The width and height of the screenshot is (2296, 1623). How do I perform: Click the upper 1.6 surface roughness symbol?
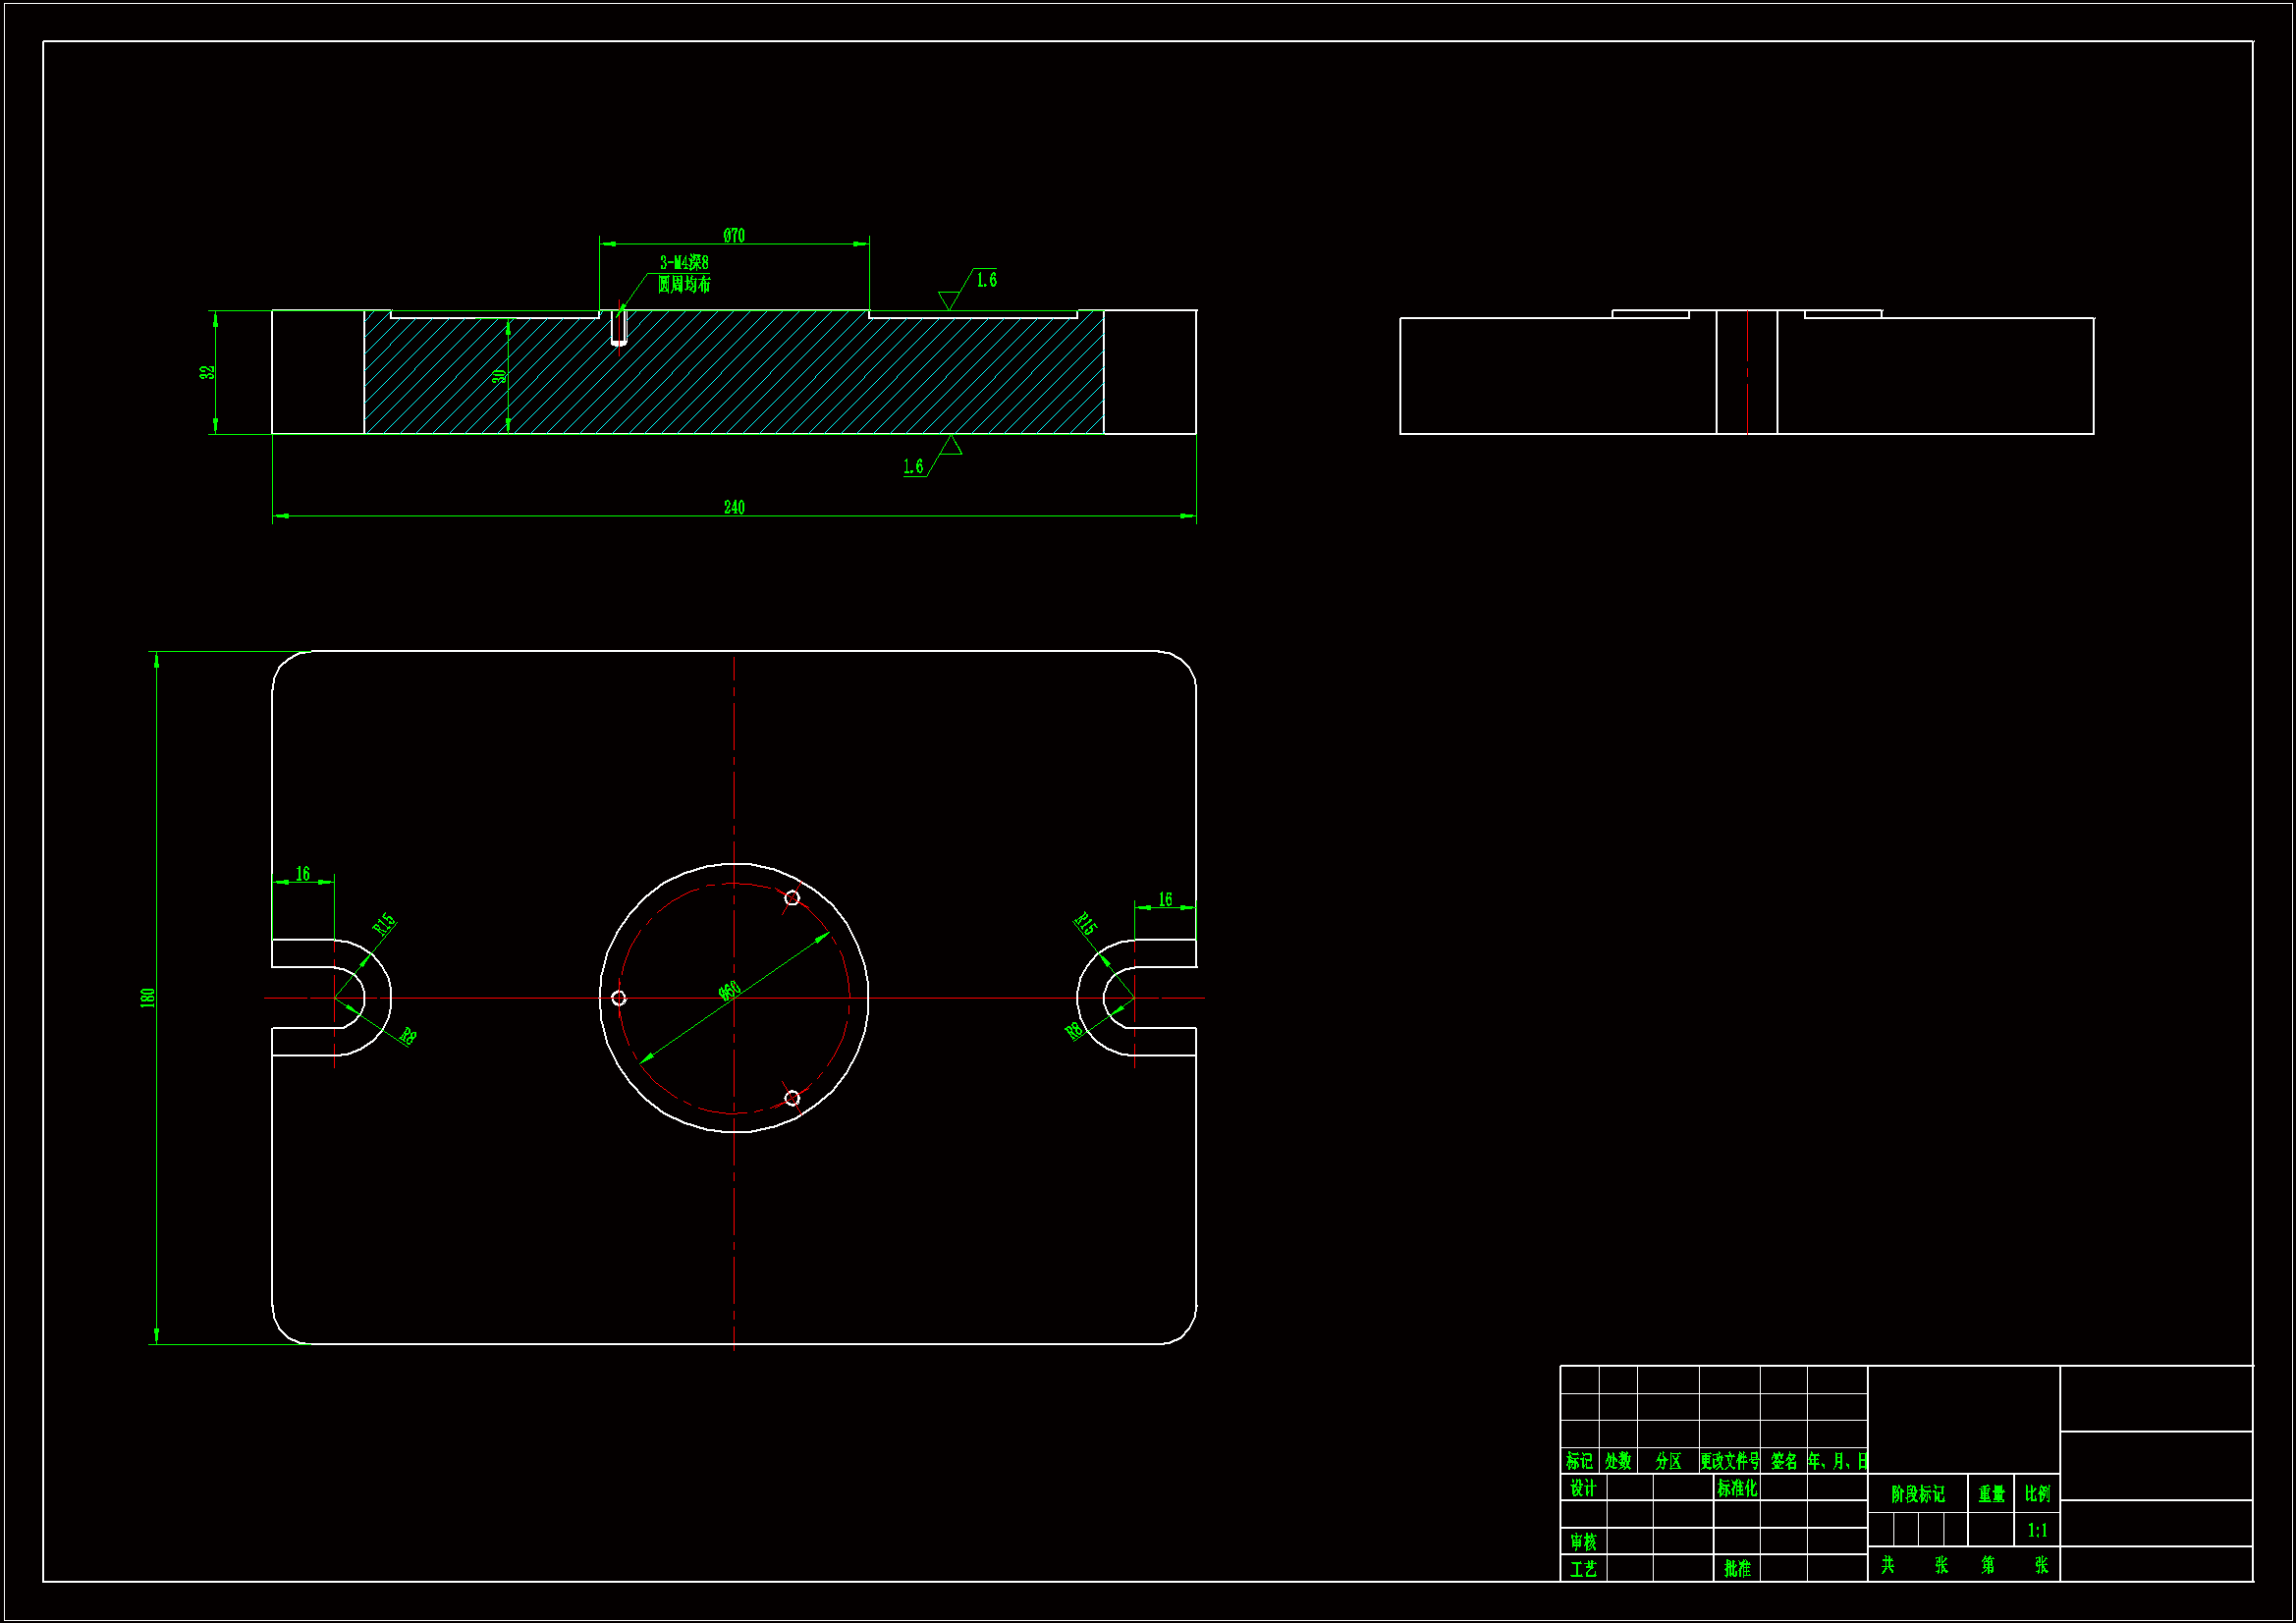[x=985, y=281]
